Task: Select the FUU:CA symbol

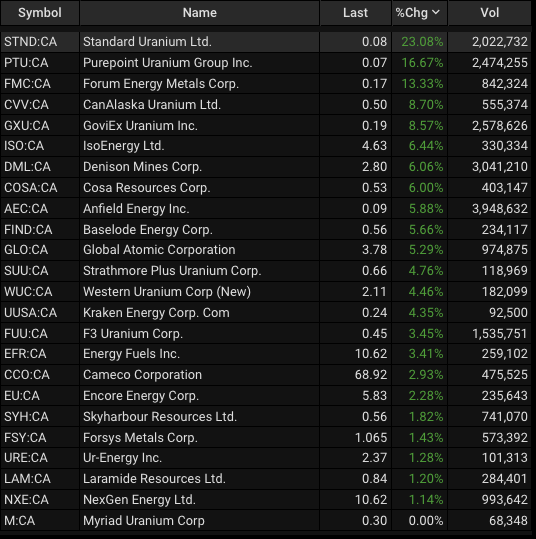Action: (26, 334)
